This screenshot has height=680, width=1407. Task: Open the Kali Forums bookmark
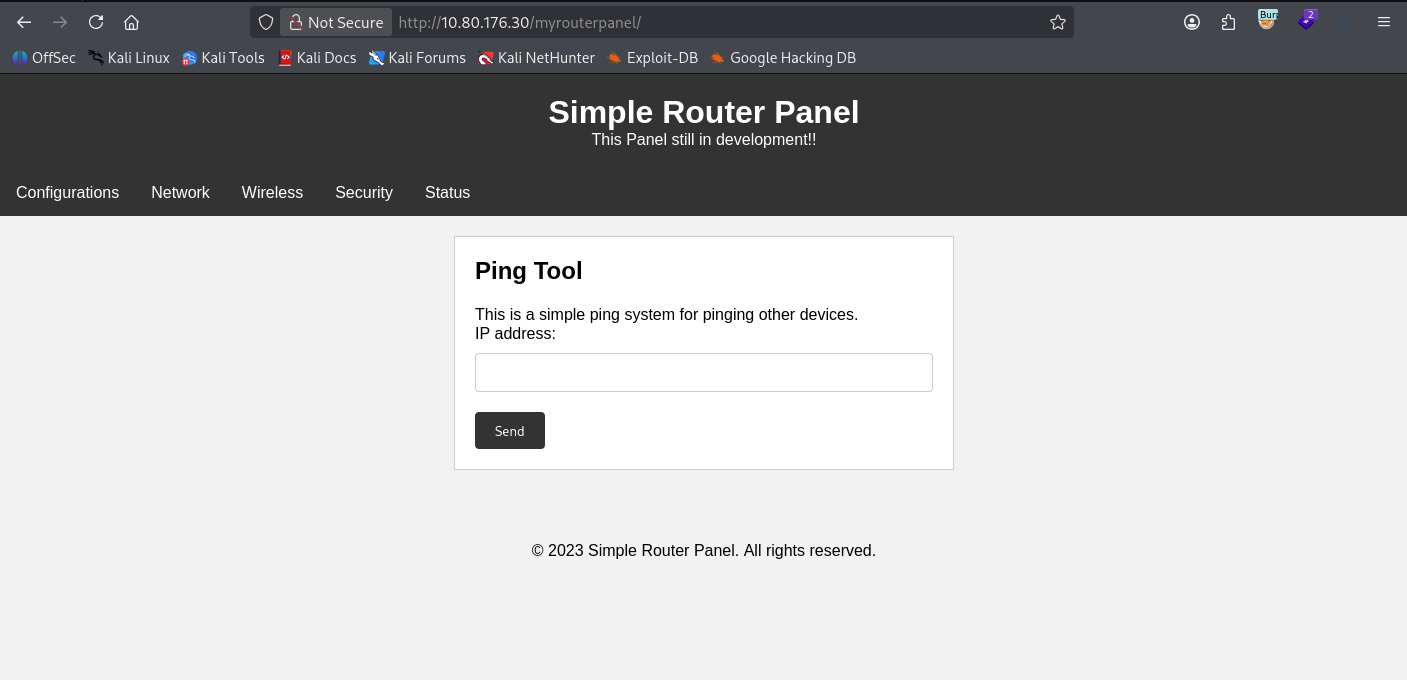pyautogui.click(x=417, y=58)
